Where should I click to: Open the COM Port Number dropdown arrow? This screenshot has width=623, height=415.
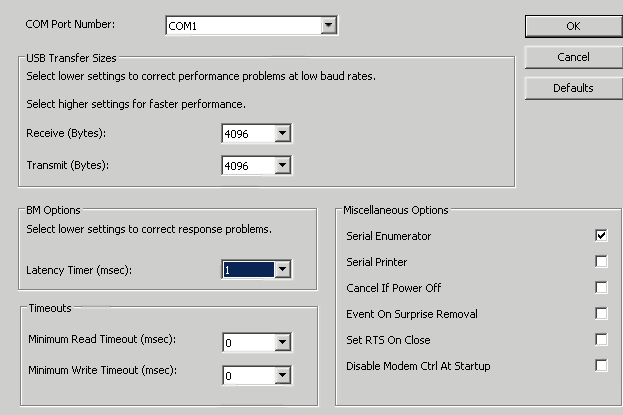tap(329, 26)
